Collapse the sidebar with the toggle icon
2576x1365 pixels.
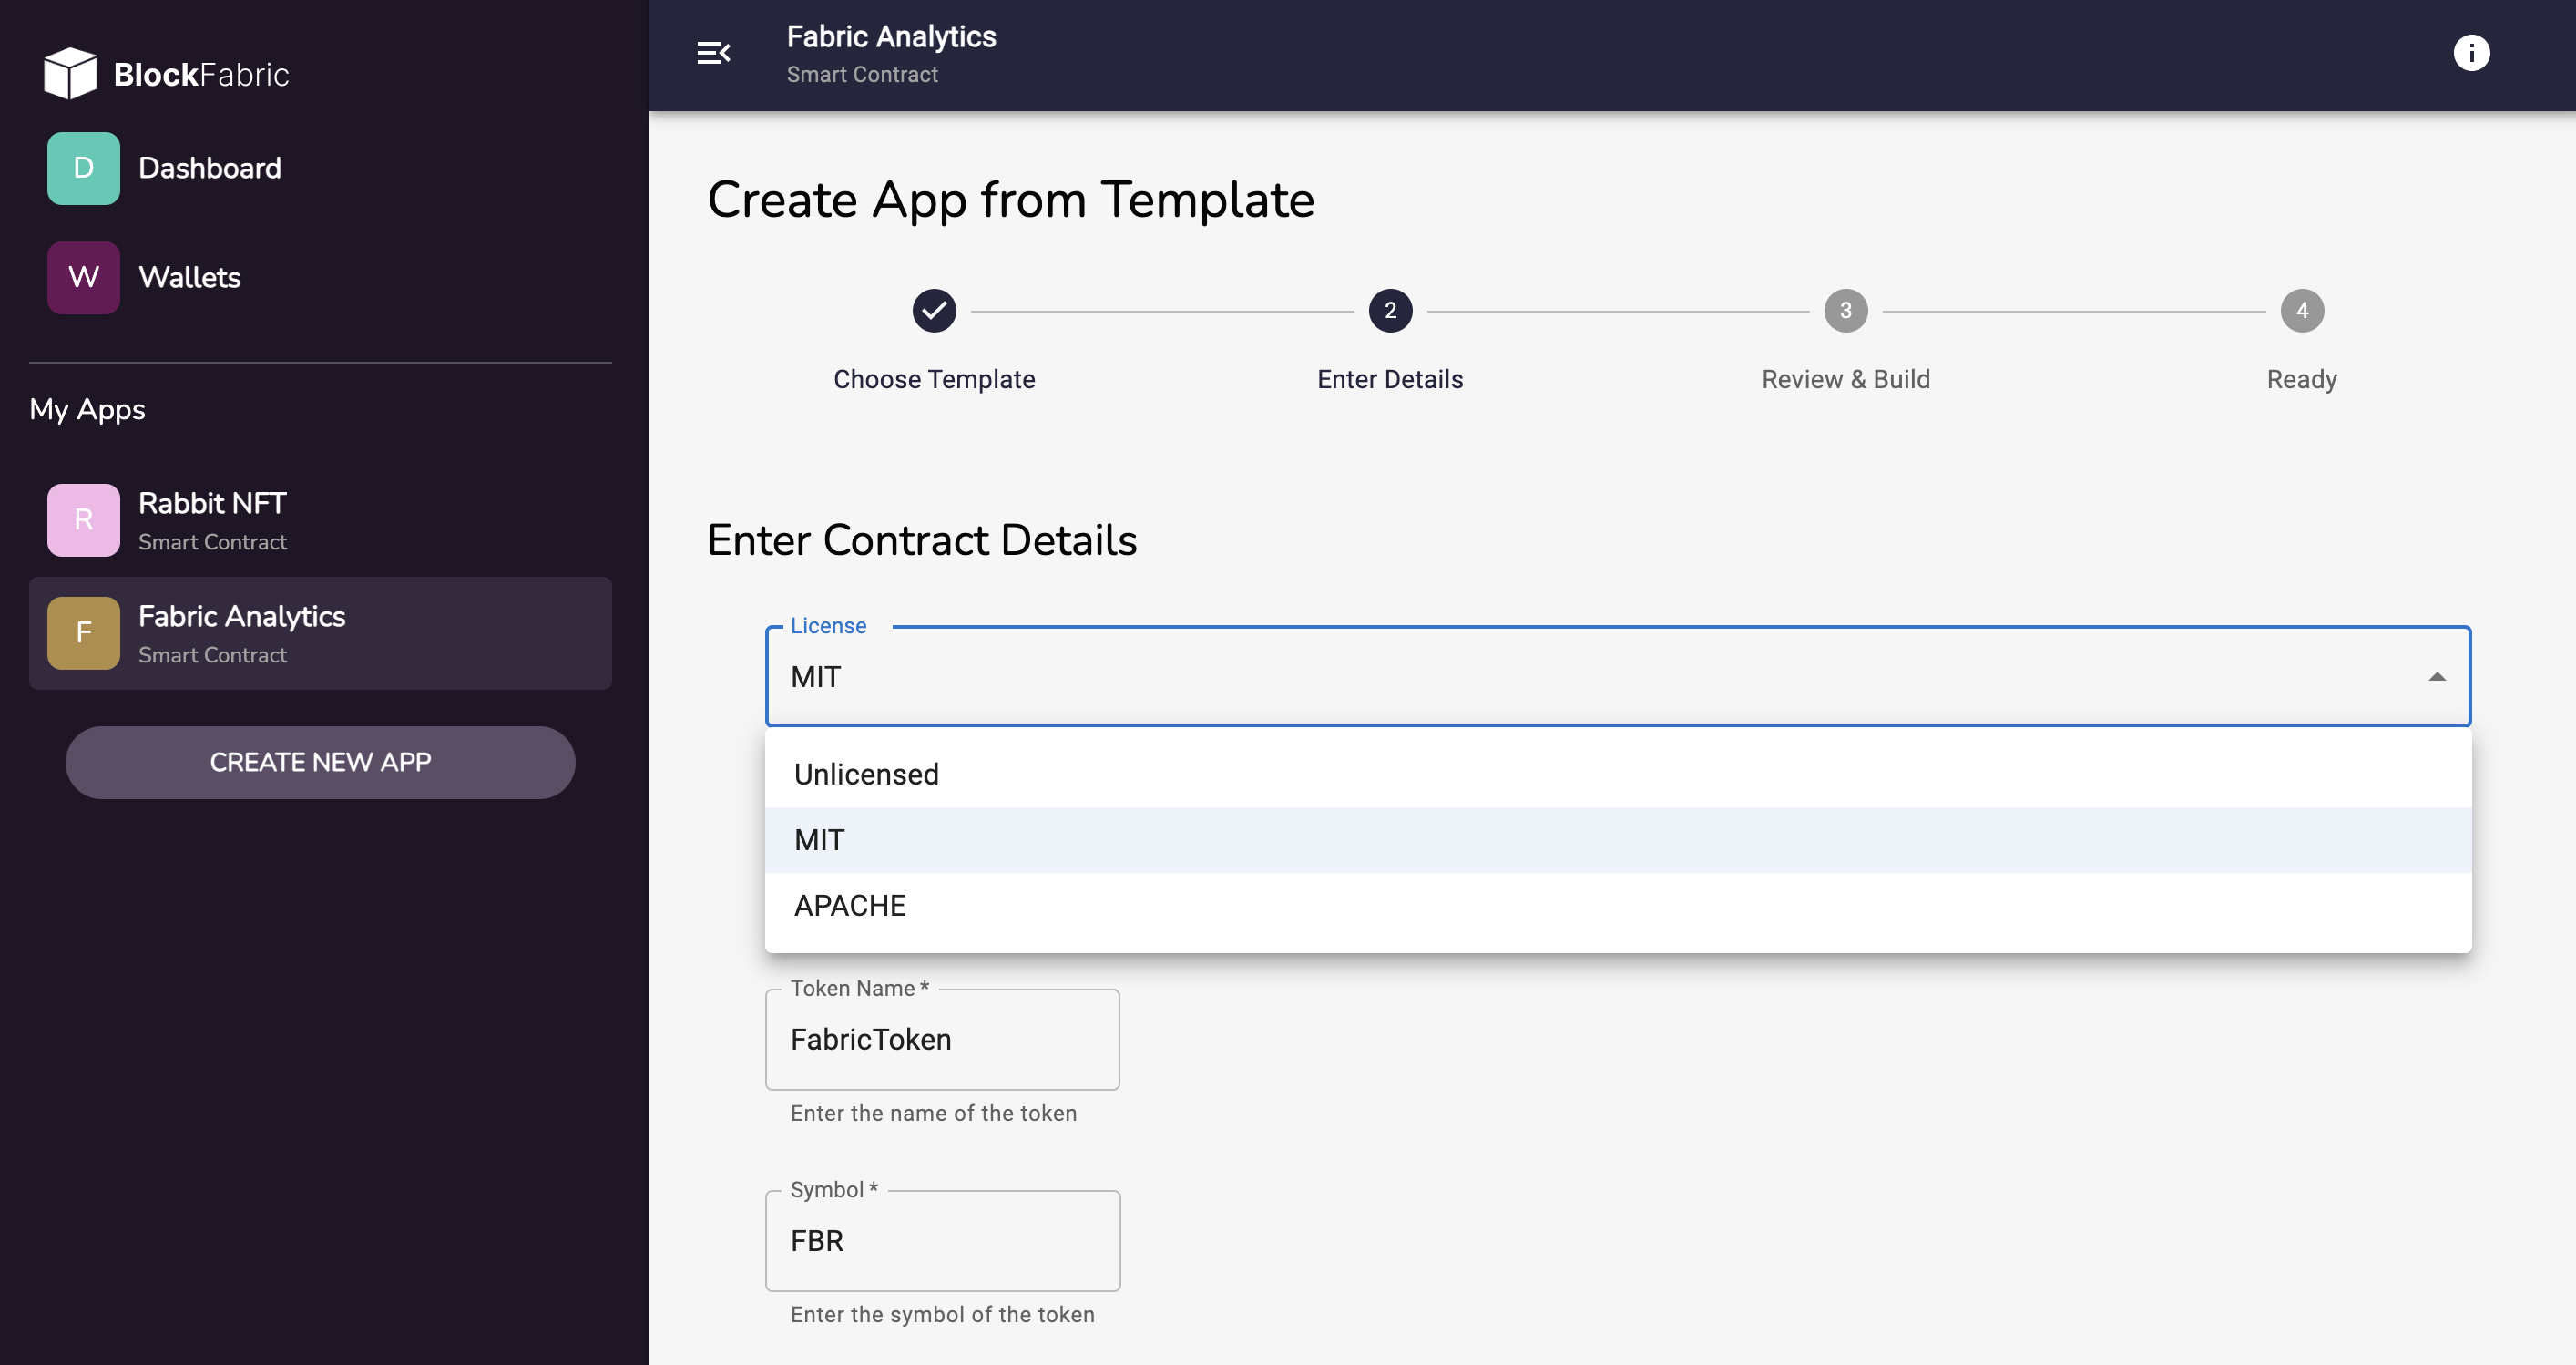tap(713, 53)
